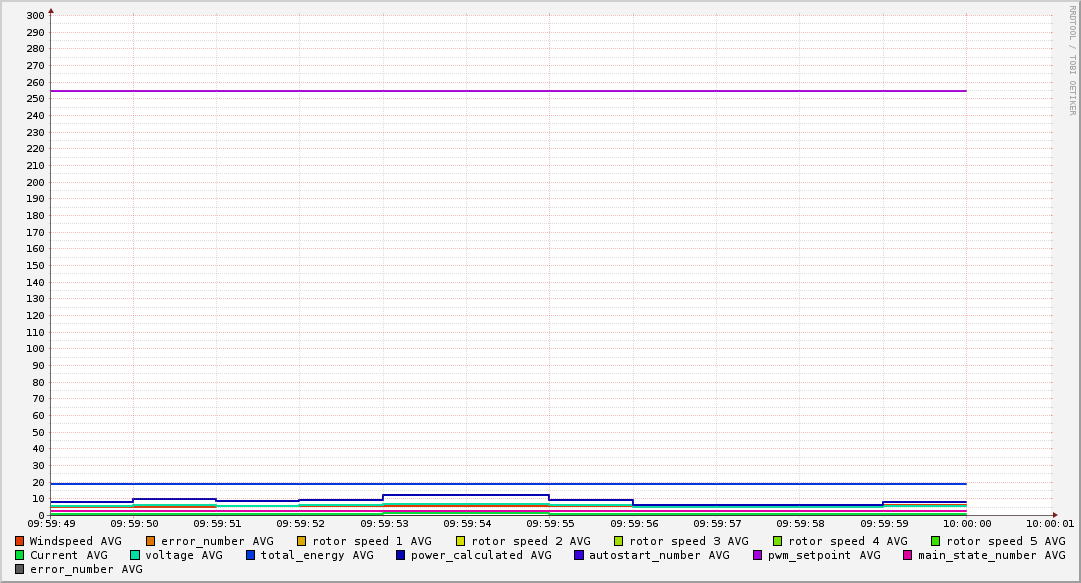
Task: Click the rotor speed 5 AVG label
Action: coord(1006,541)
